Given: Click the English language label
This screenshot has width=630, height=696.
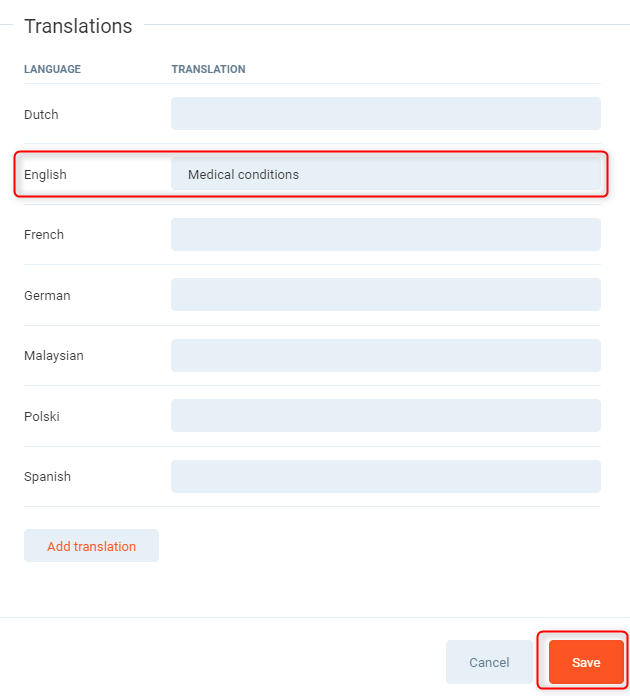Looking at the screenshot, I should click(x=45, y=174).
